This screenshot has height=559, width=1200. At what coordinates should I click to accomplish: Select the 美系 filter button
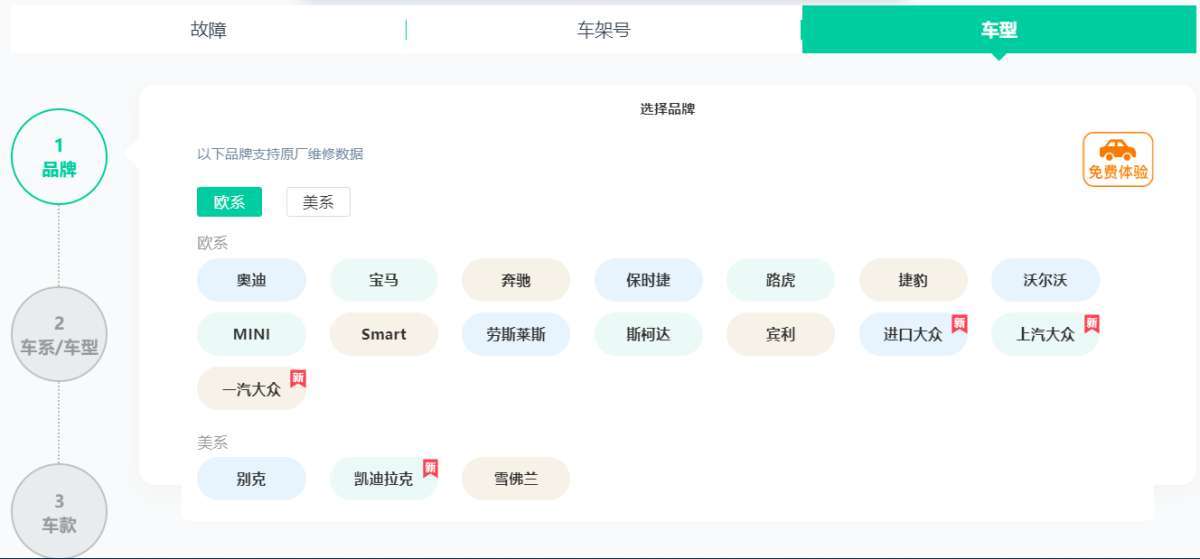coord(318,201)
